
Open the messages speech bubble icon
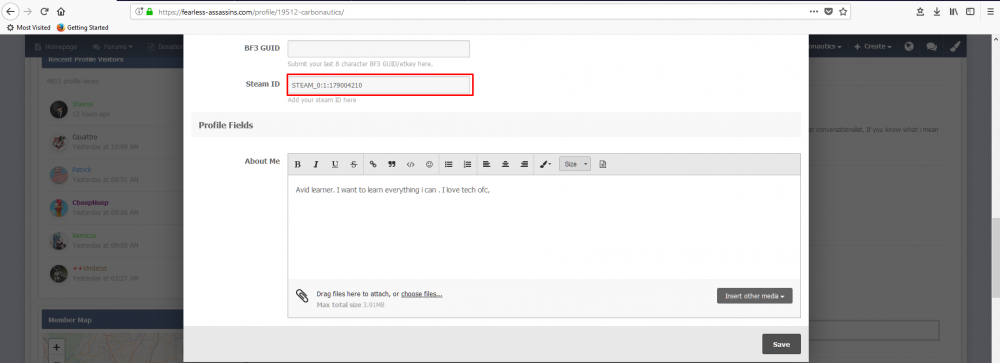point(932,47)
